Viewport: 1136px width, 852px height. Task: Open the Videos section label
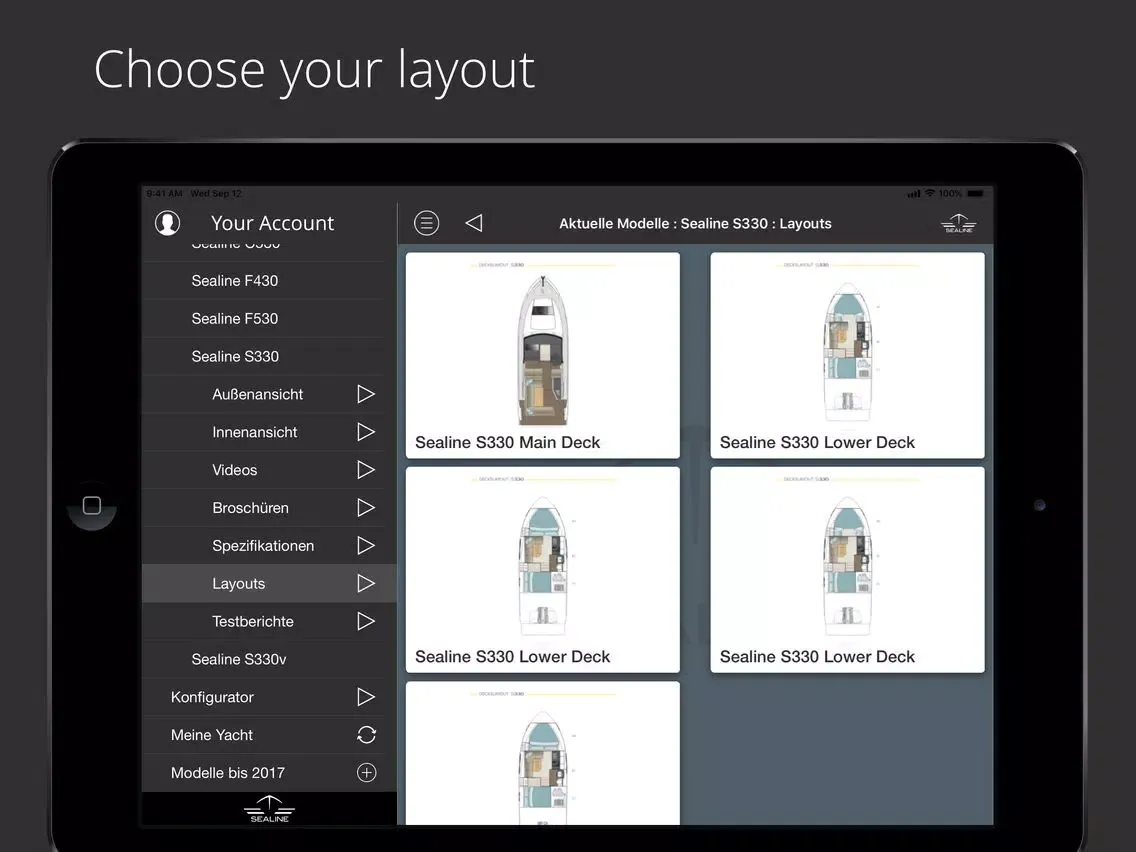[235, 470]
